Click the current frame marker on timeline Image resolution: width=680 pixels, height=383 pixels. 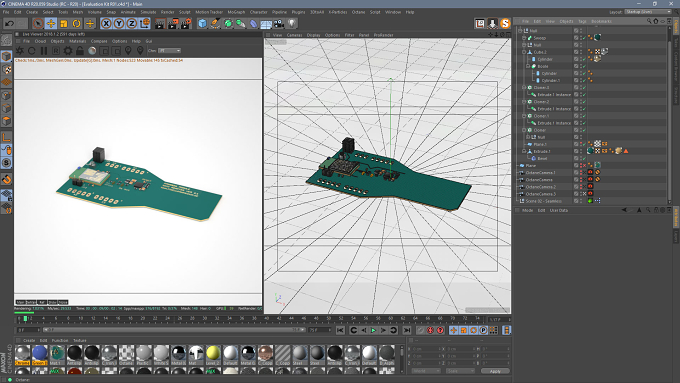[x=25, y=319]
